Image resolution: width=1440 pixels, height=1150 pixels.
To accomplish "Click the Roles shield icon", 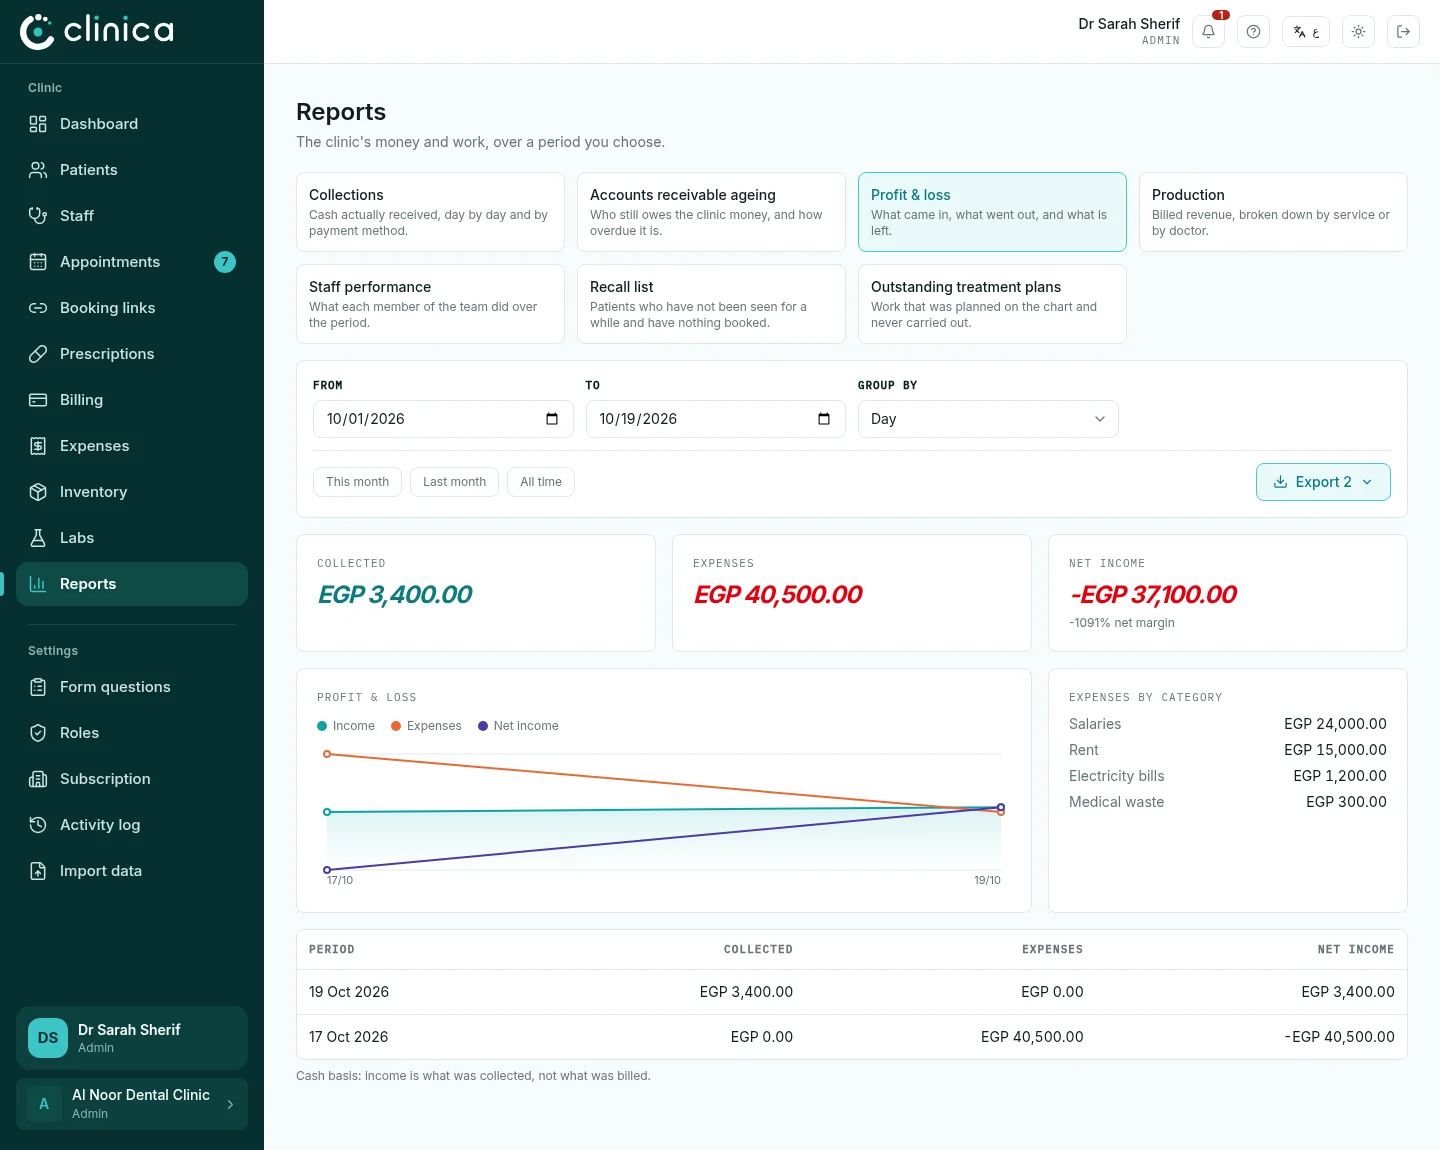I will [38, 733].
